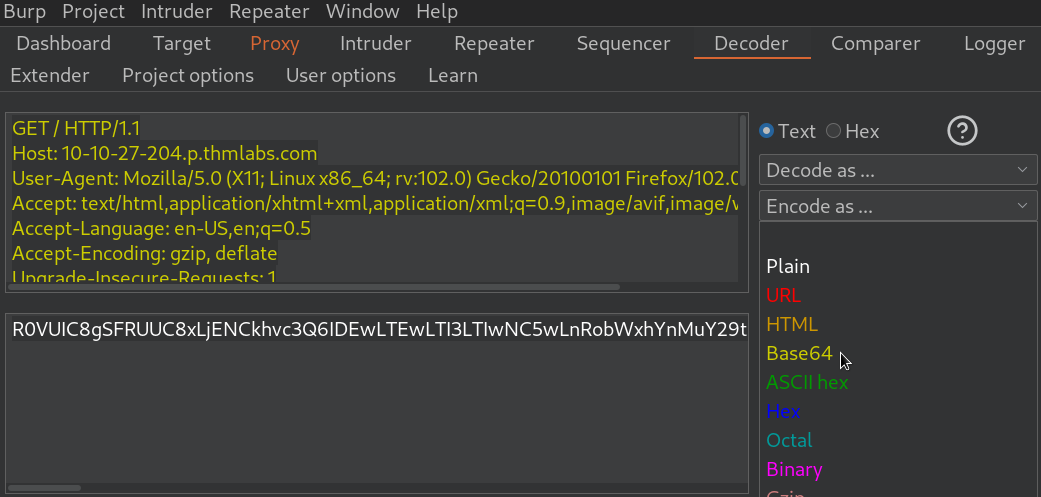
Task: Open the Help menu
Action: [x=437, y=11]
